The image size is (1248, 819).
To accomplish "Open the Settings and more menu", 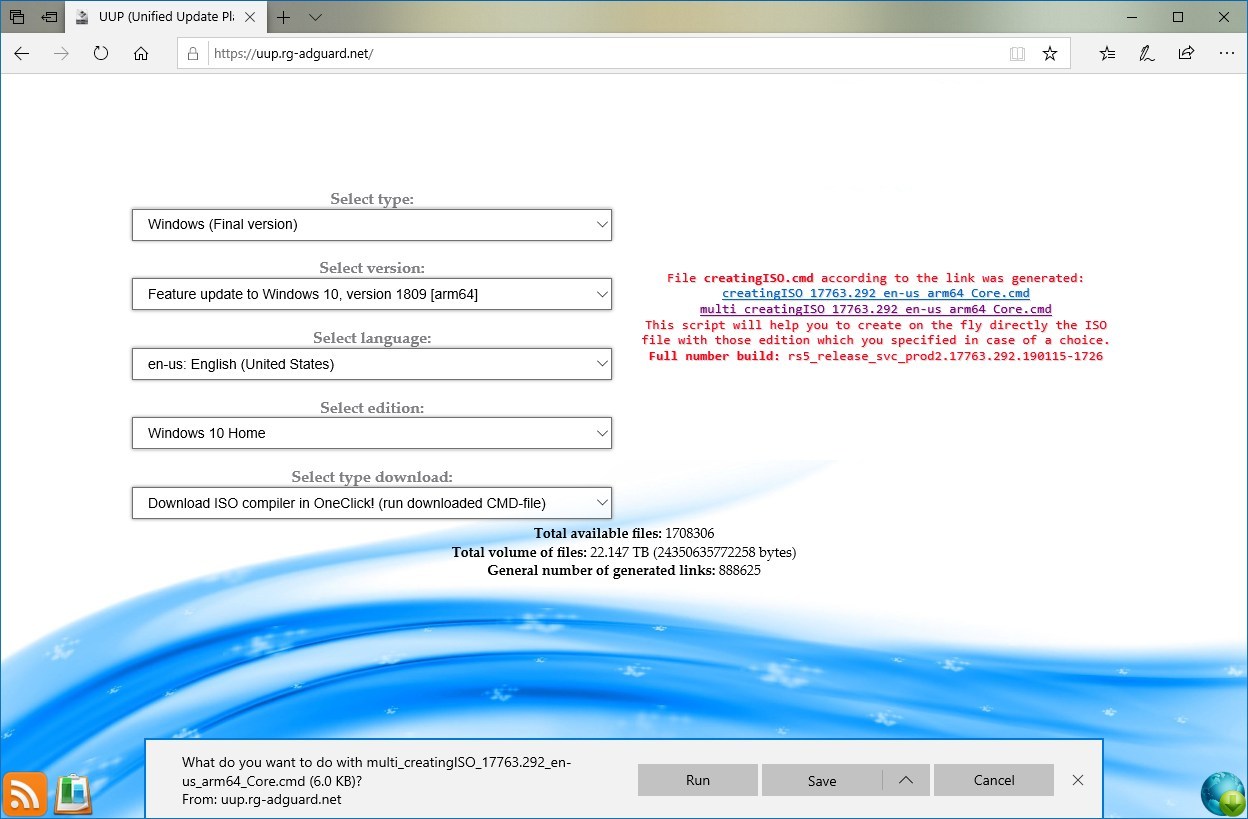I will click(1225, 54).
